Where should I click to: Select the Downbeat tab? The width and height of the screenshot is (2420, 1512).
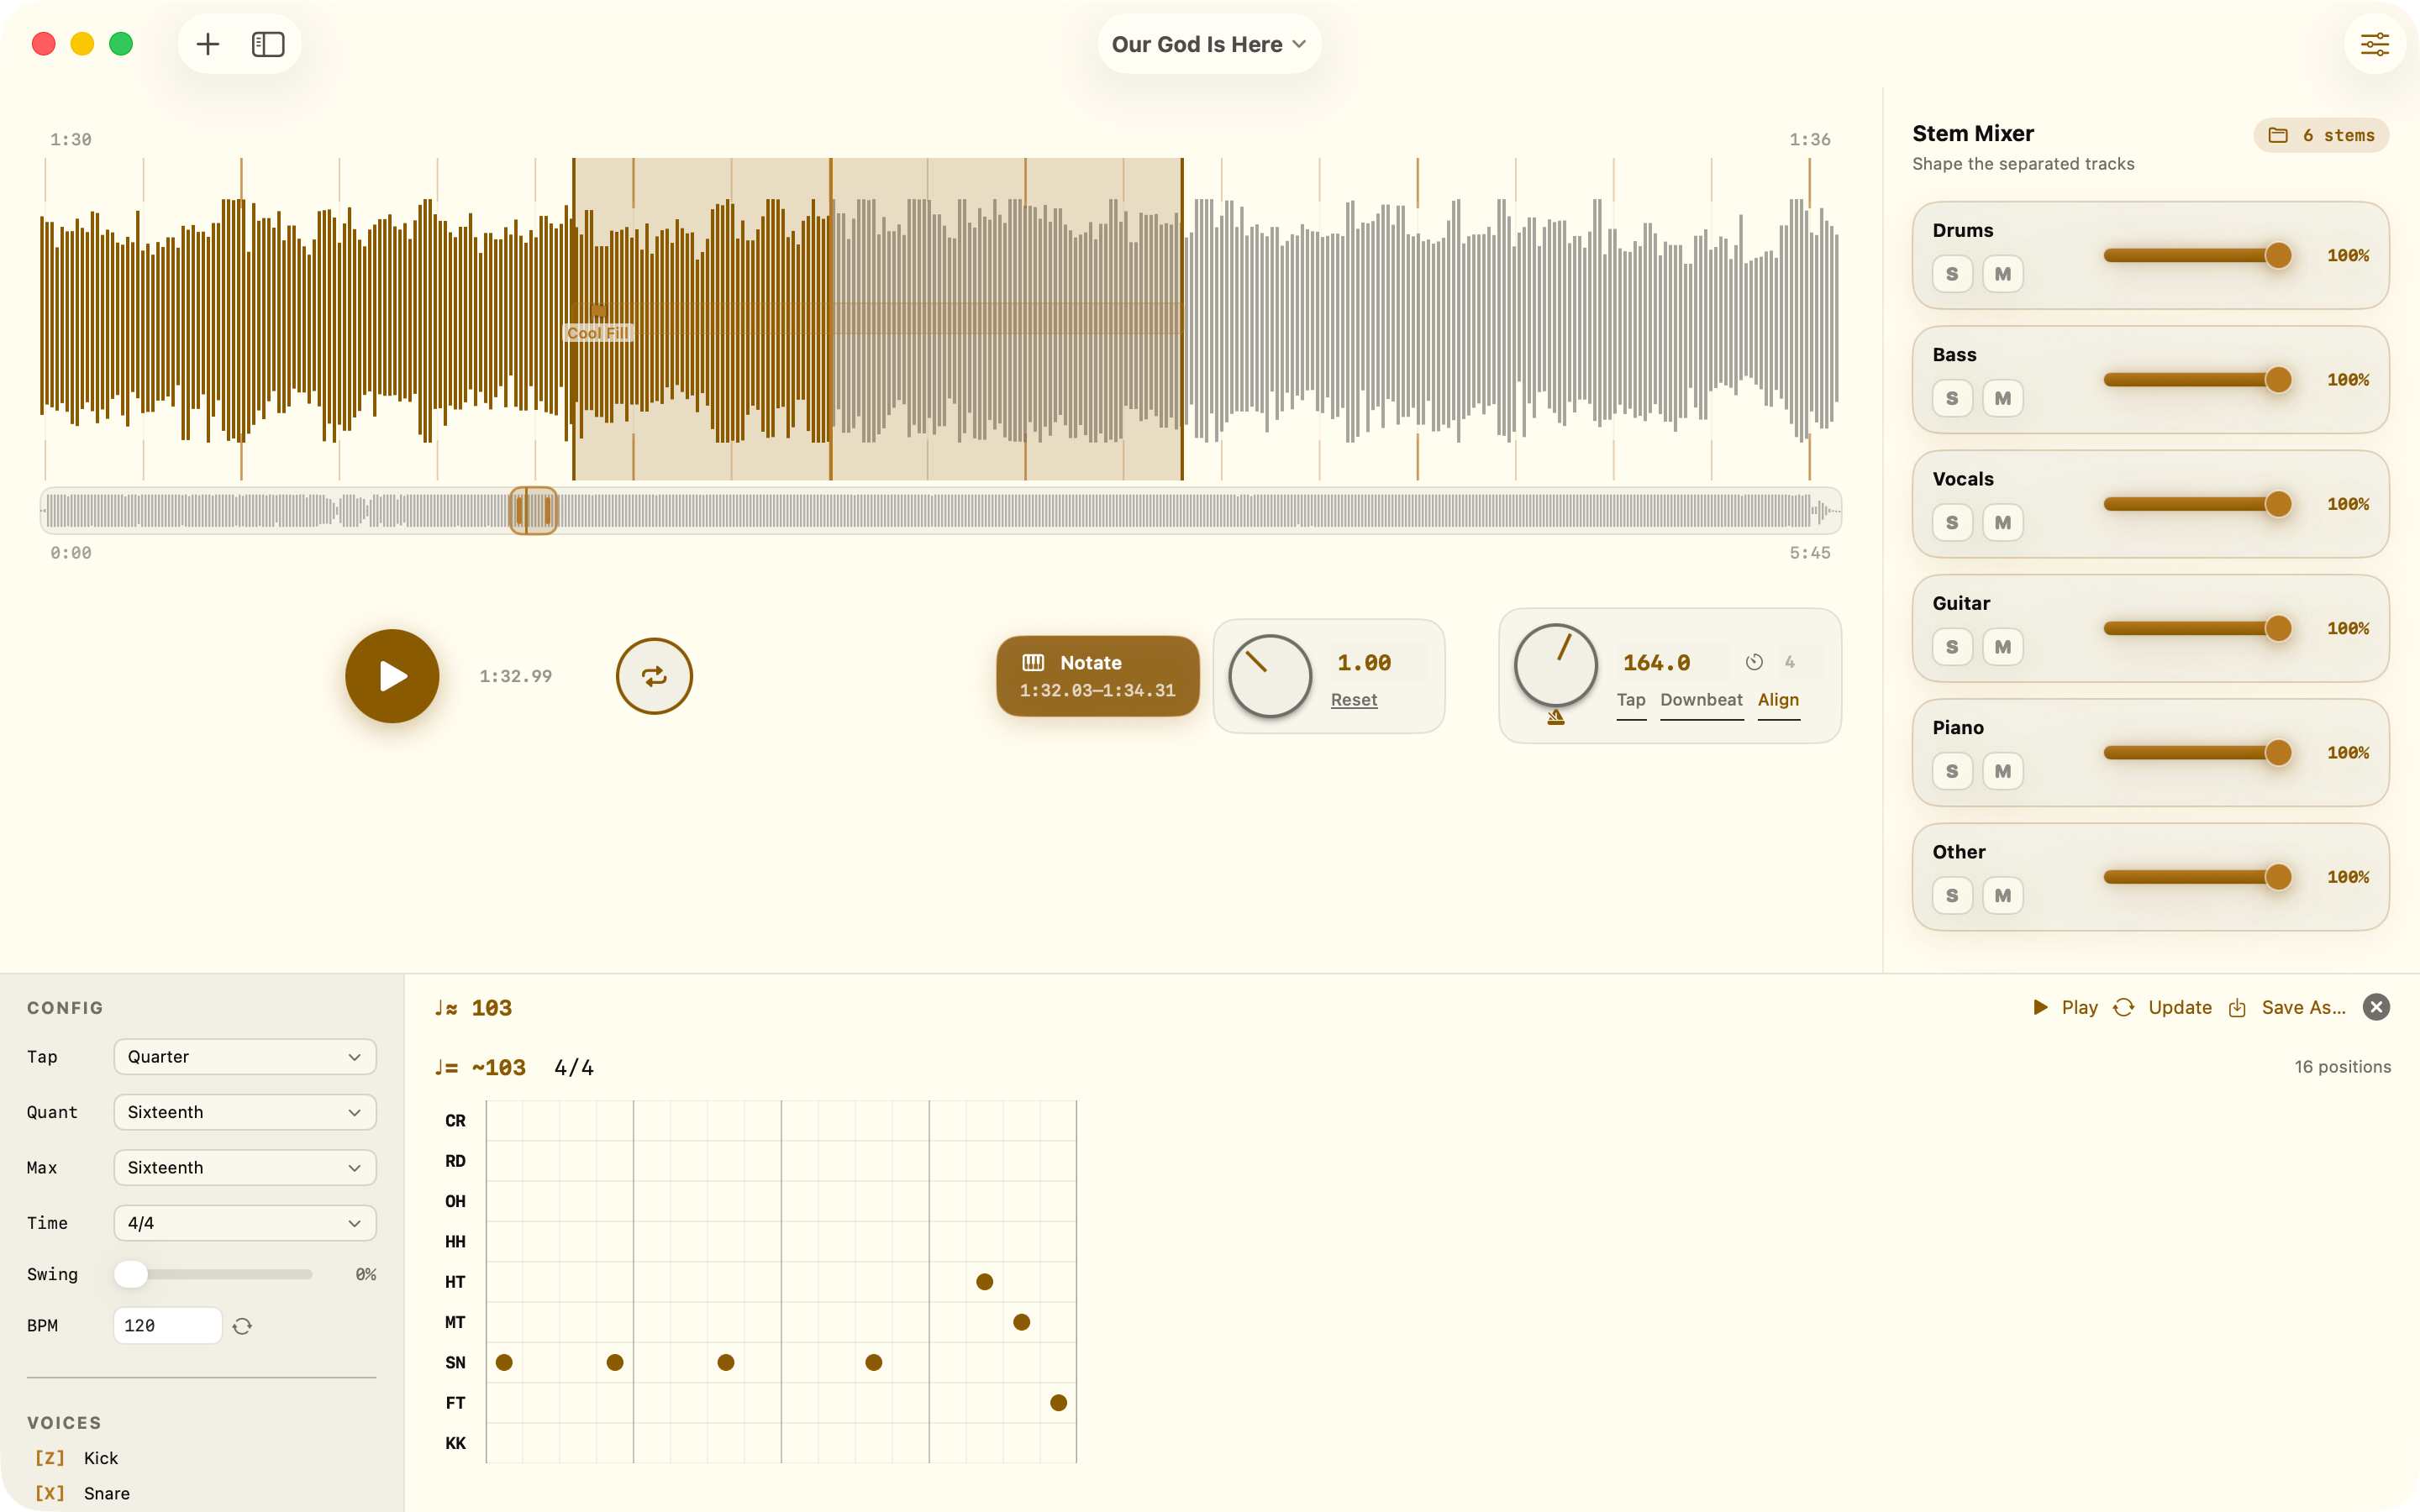1701,700
